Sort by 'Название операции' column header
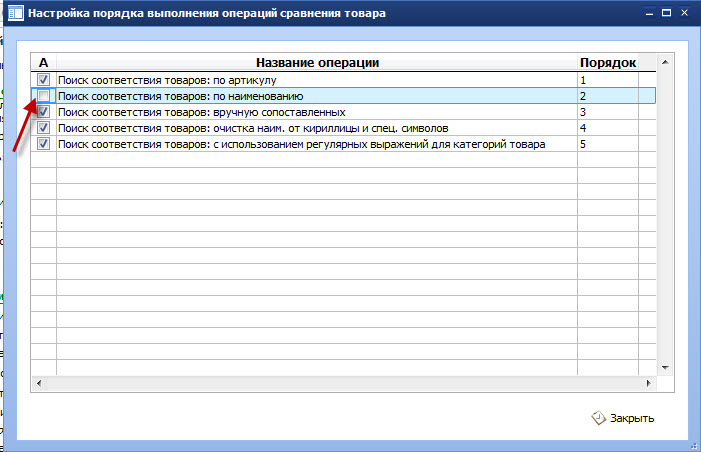The width and height of the screenshot is (701, 452). tap(317, 63)
